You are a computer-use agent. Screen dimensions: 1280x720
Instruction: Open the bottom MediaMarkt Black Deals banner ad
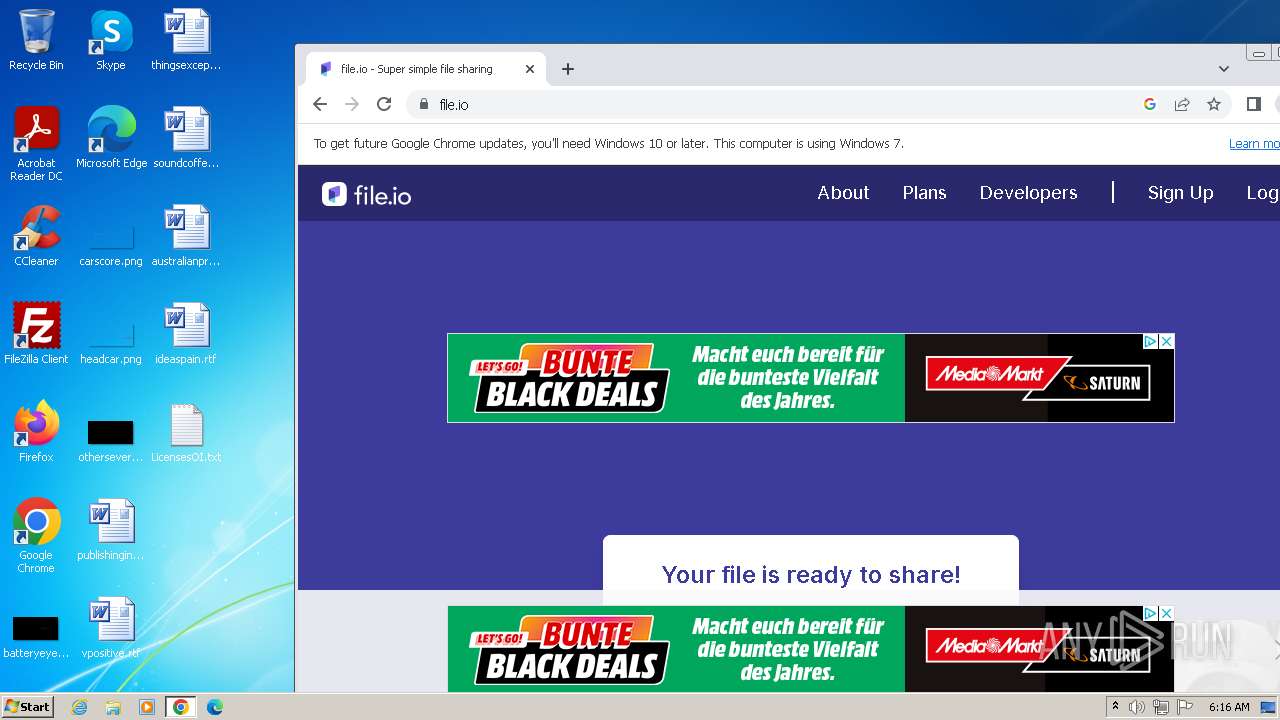point(810,648)
